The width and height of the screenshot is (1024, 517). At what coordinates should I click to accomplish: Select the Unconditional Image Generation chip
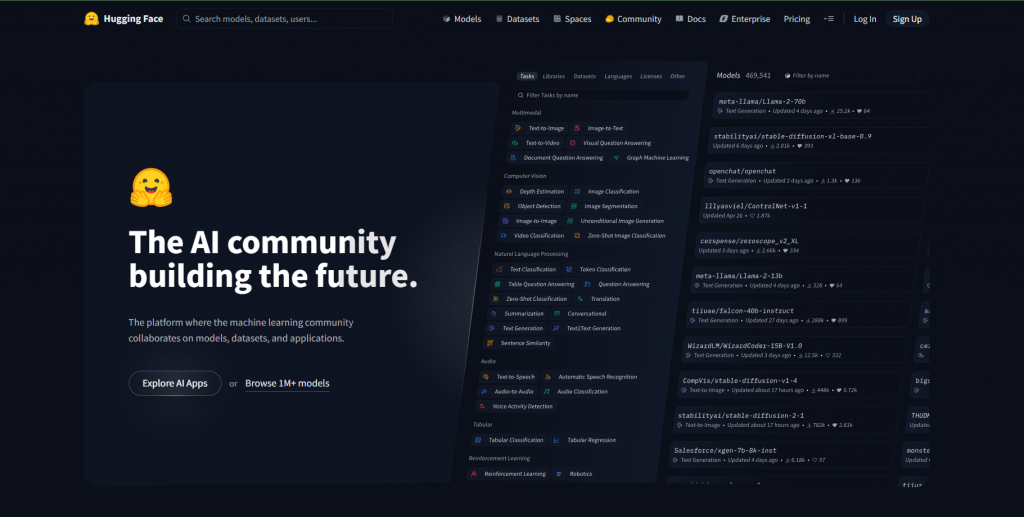[615, 221]
